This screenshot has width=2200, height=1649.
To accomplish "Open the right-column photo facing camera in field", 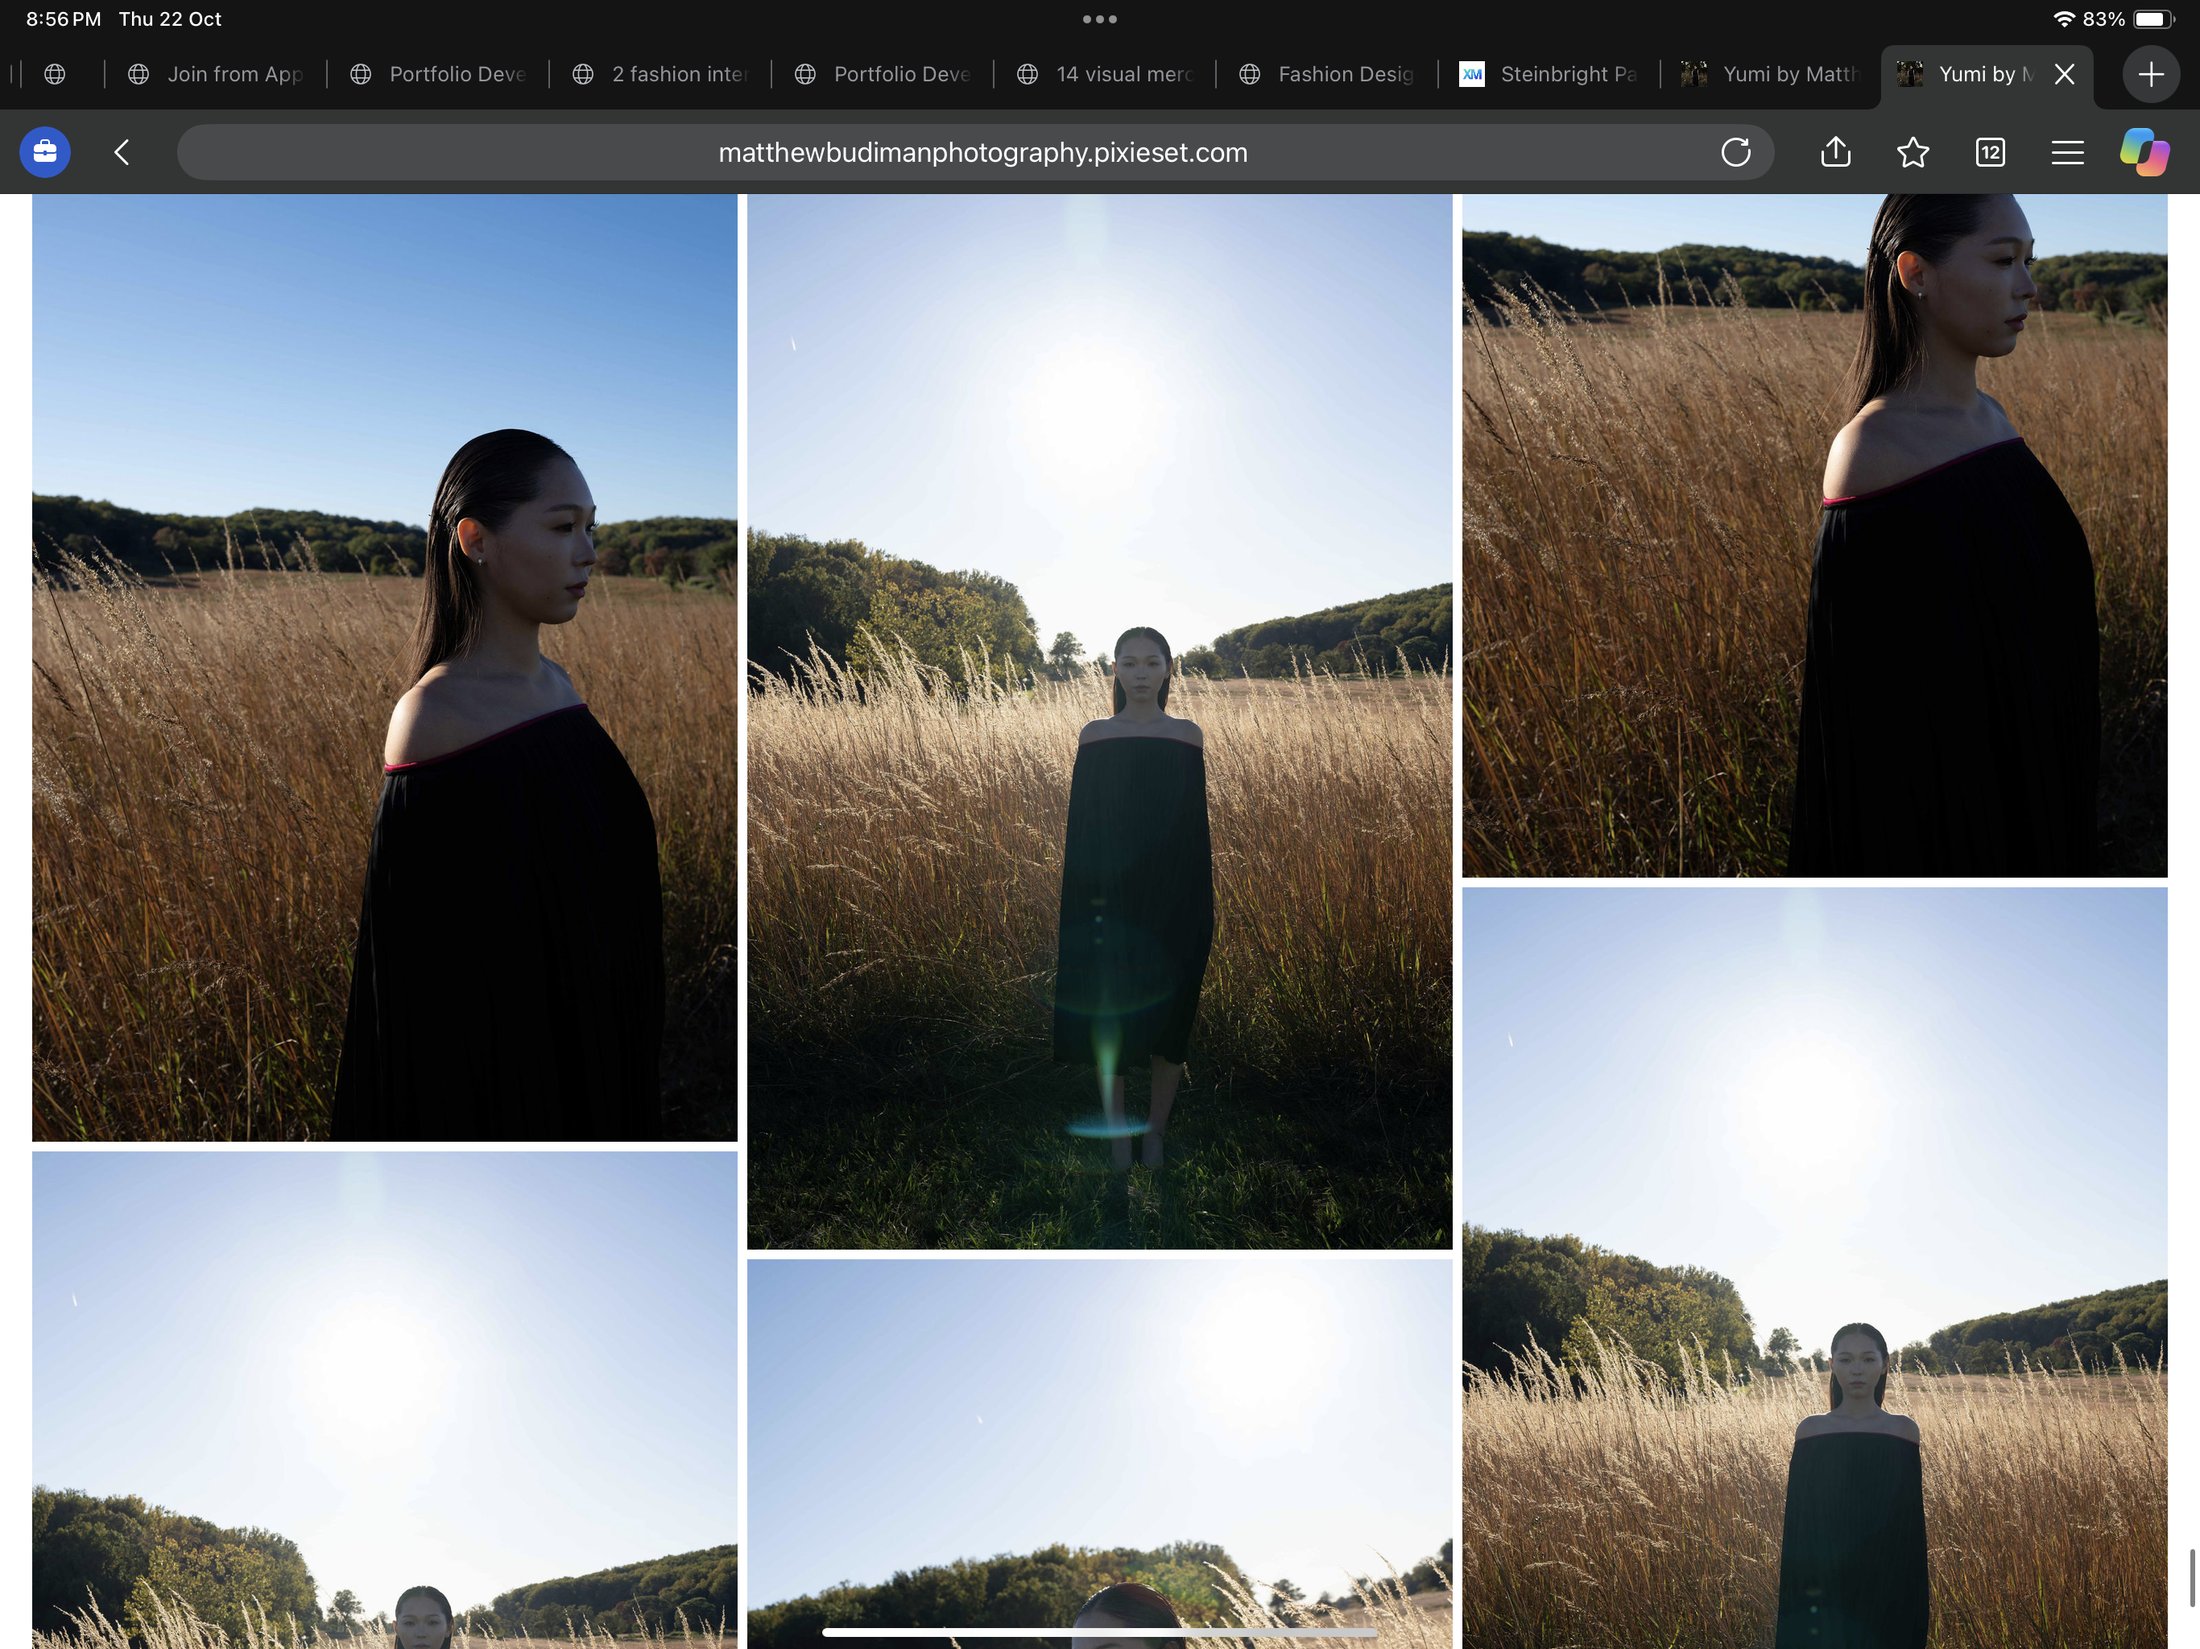I will [x=1815, y=1268].
